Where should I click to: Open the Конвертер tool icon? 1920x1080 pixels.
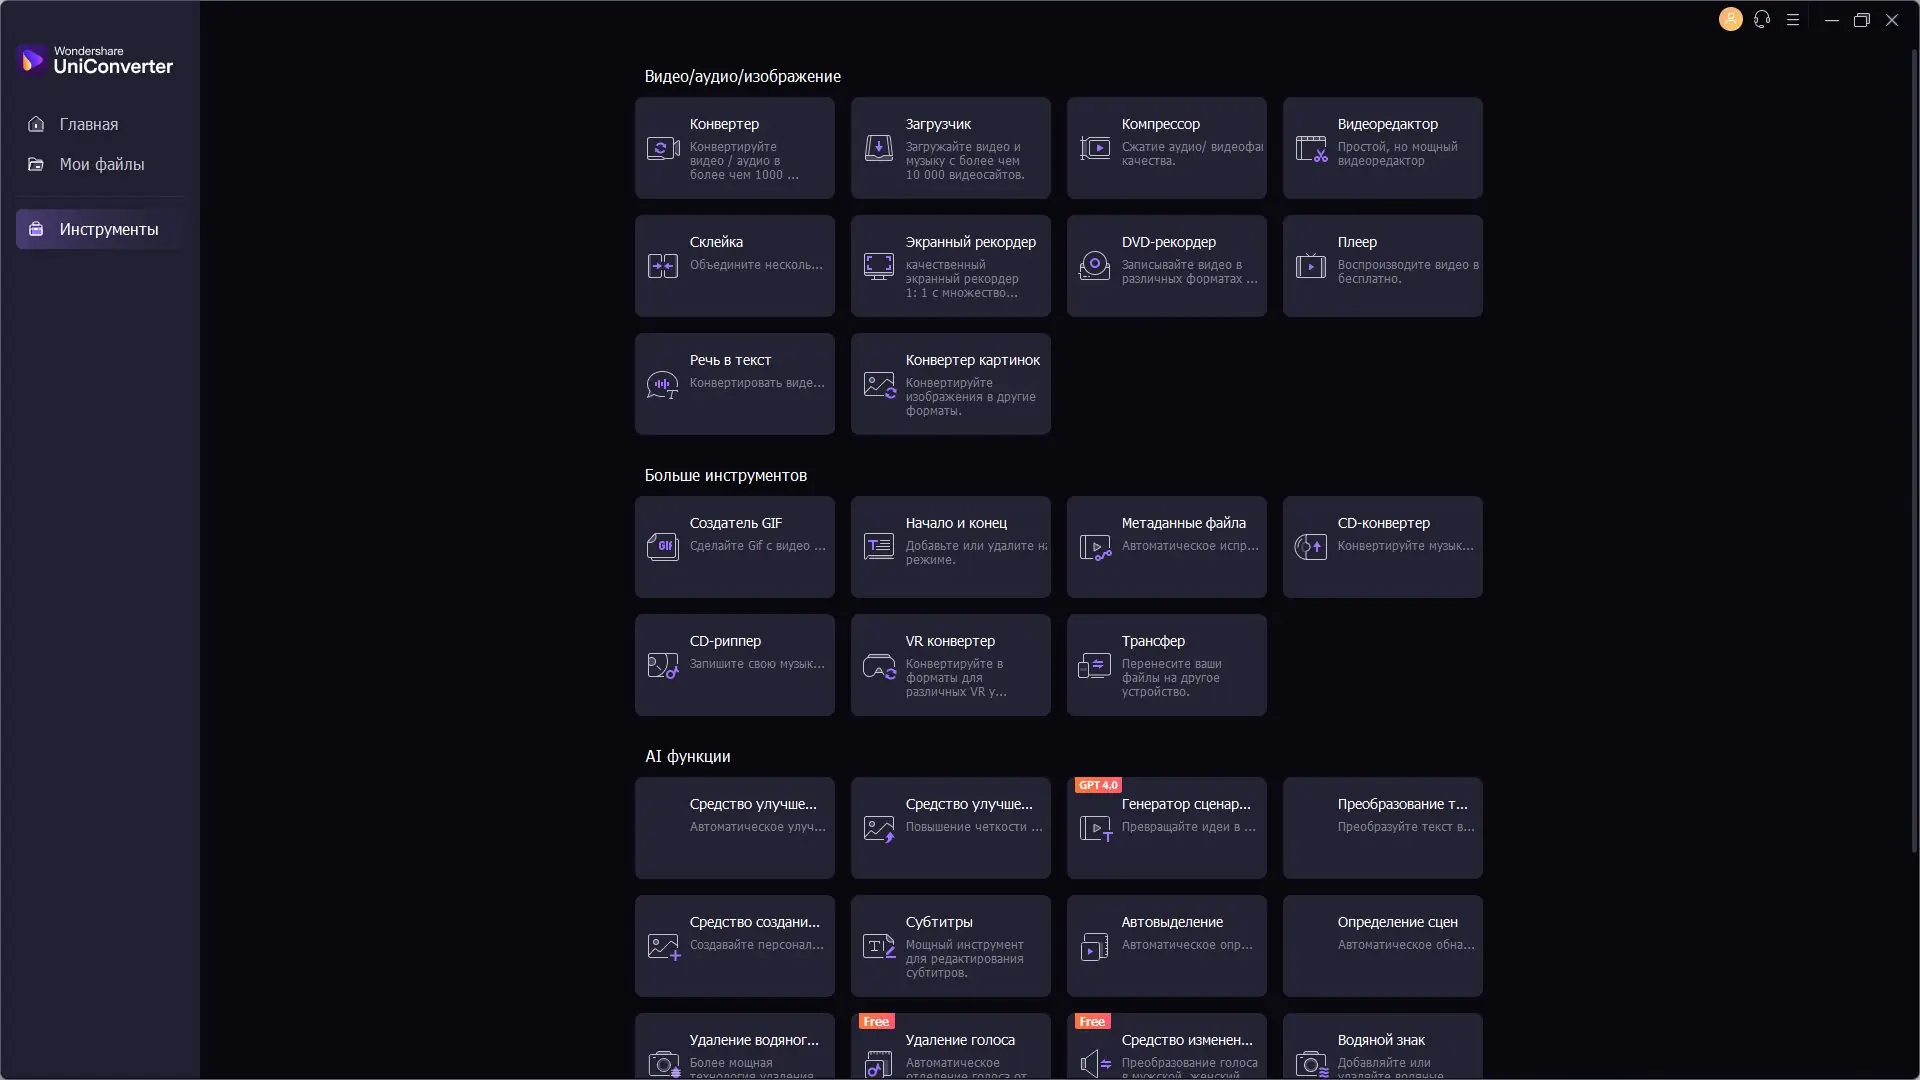click(663, 149)
